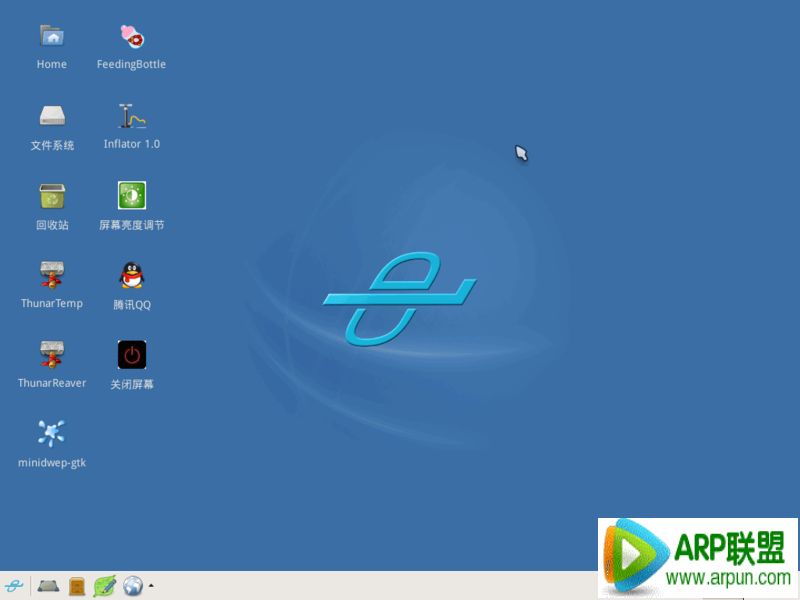Open the FeedingBottle WEP tool
The image size is (800, 600).
tap(130, 35)
